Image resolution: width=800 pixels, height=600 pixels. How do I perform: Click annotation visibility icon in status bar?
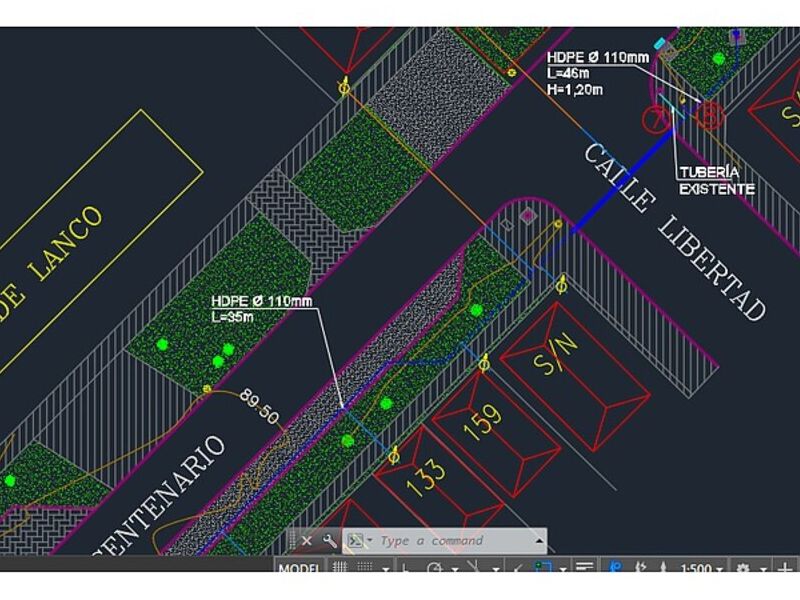point(615,569)
